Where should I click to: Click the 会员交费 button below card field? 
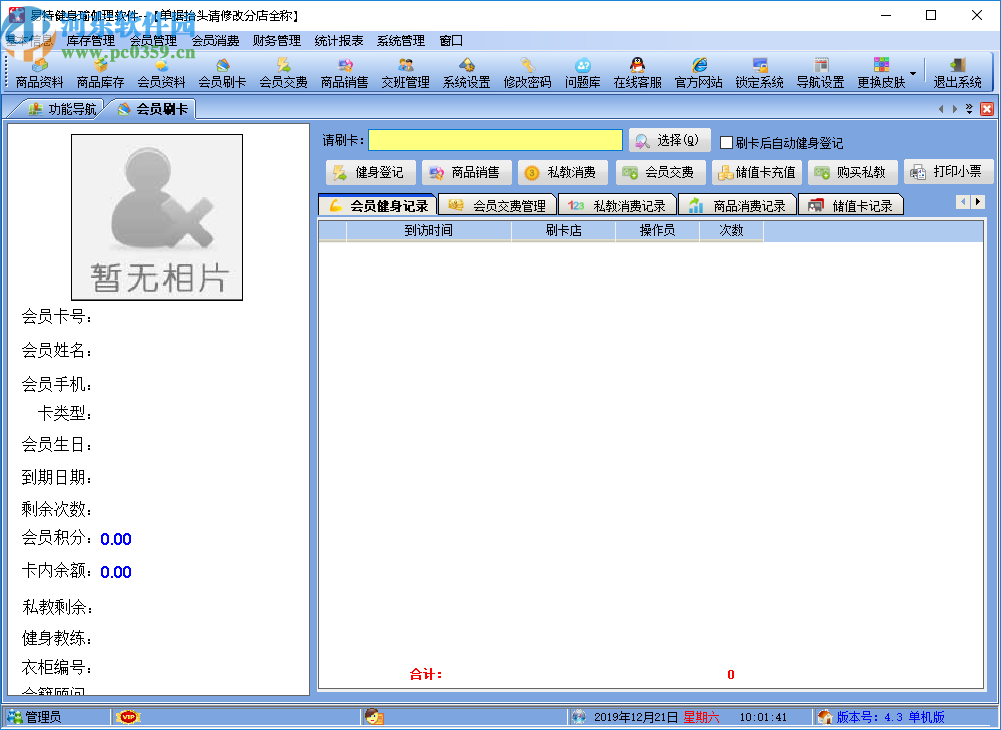(661, 172)
